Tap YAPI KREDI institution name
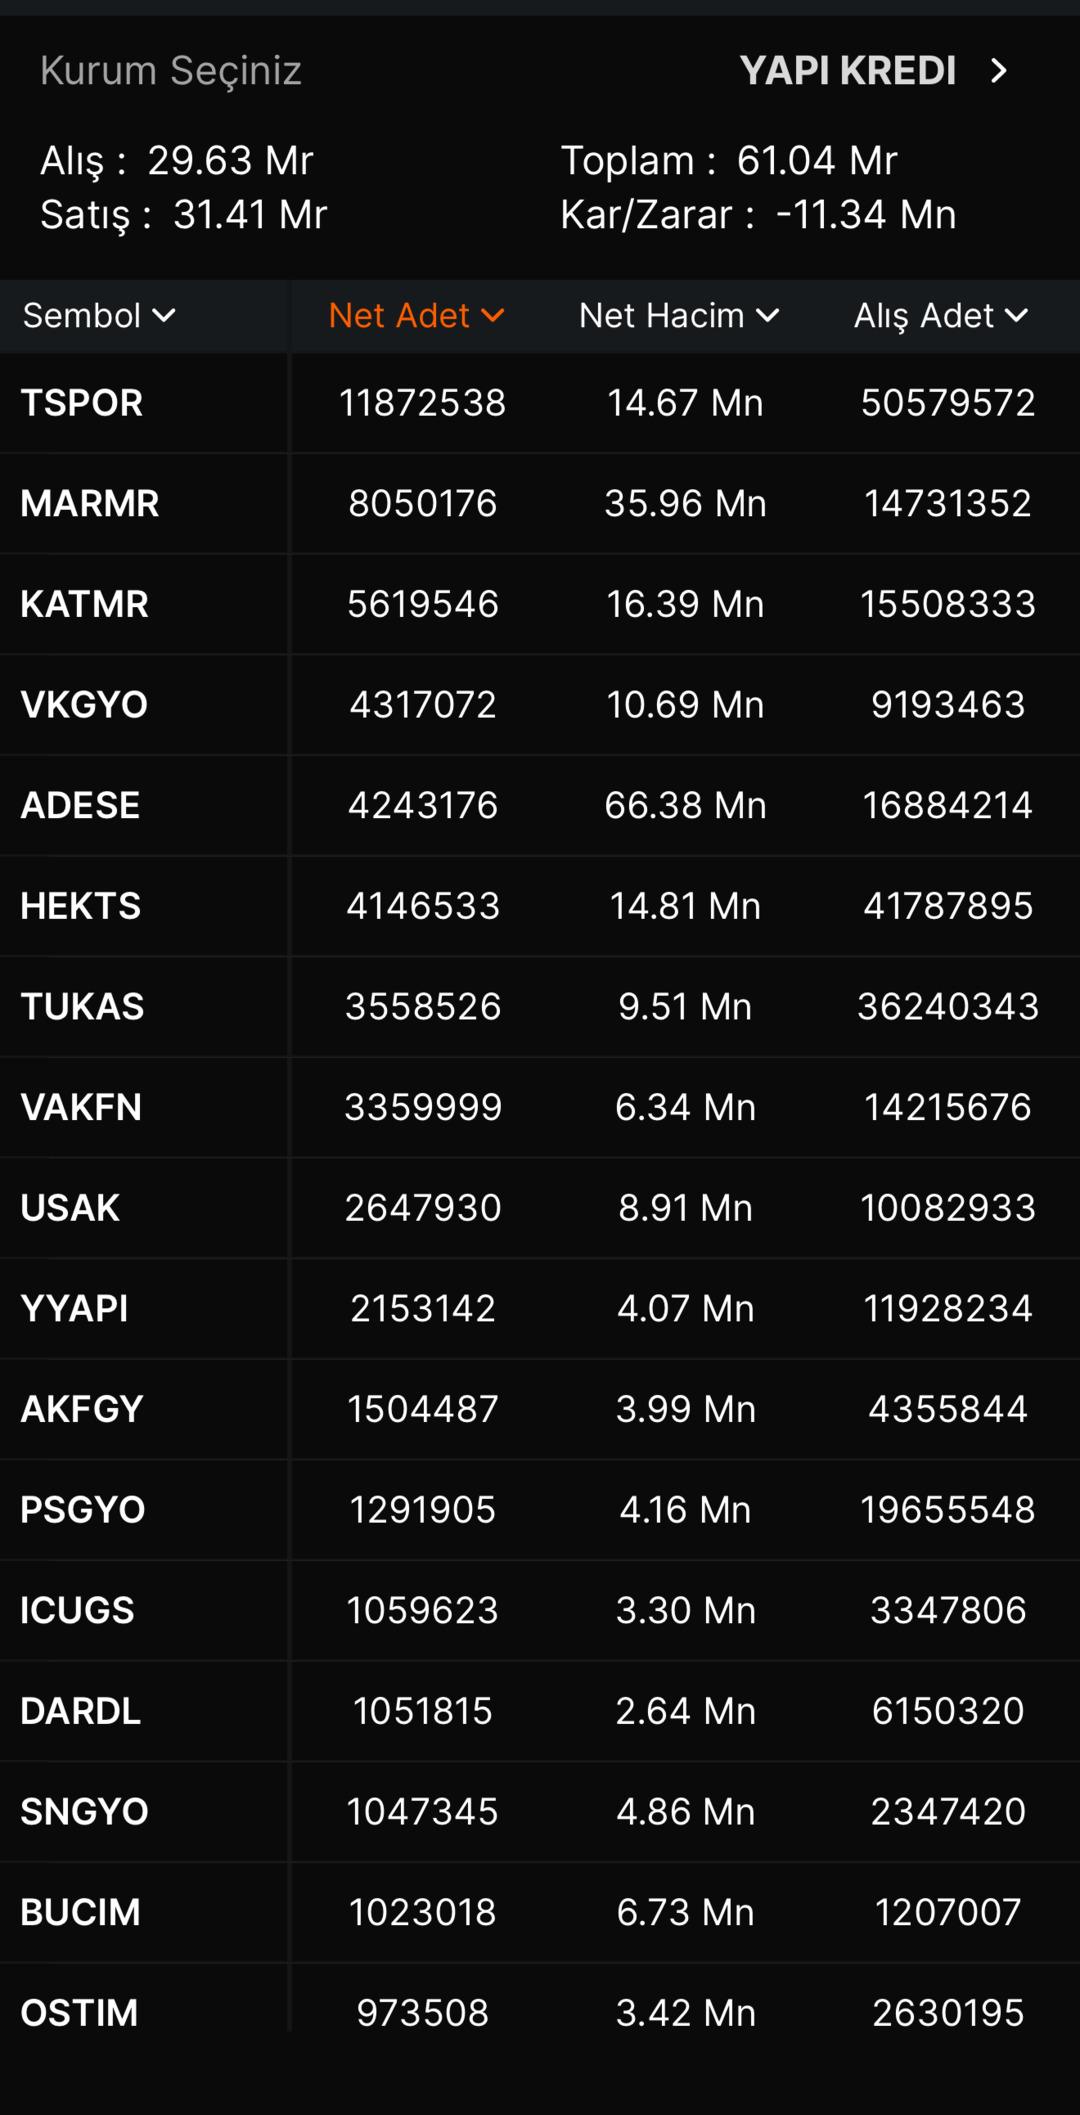This screenshot has width=1080, height=2115. [x=847, y=71]
